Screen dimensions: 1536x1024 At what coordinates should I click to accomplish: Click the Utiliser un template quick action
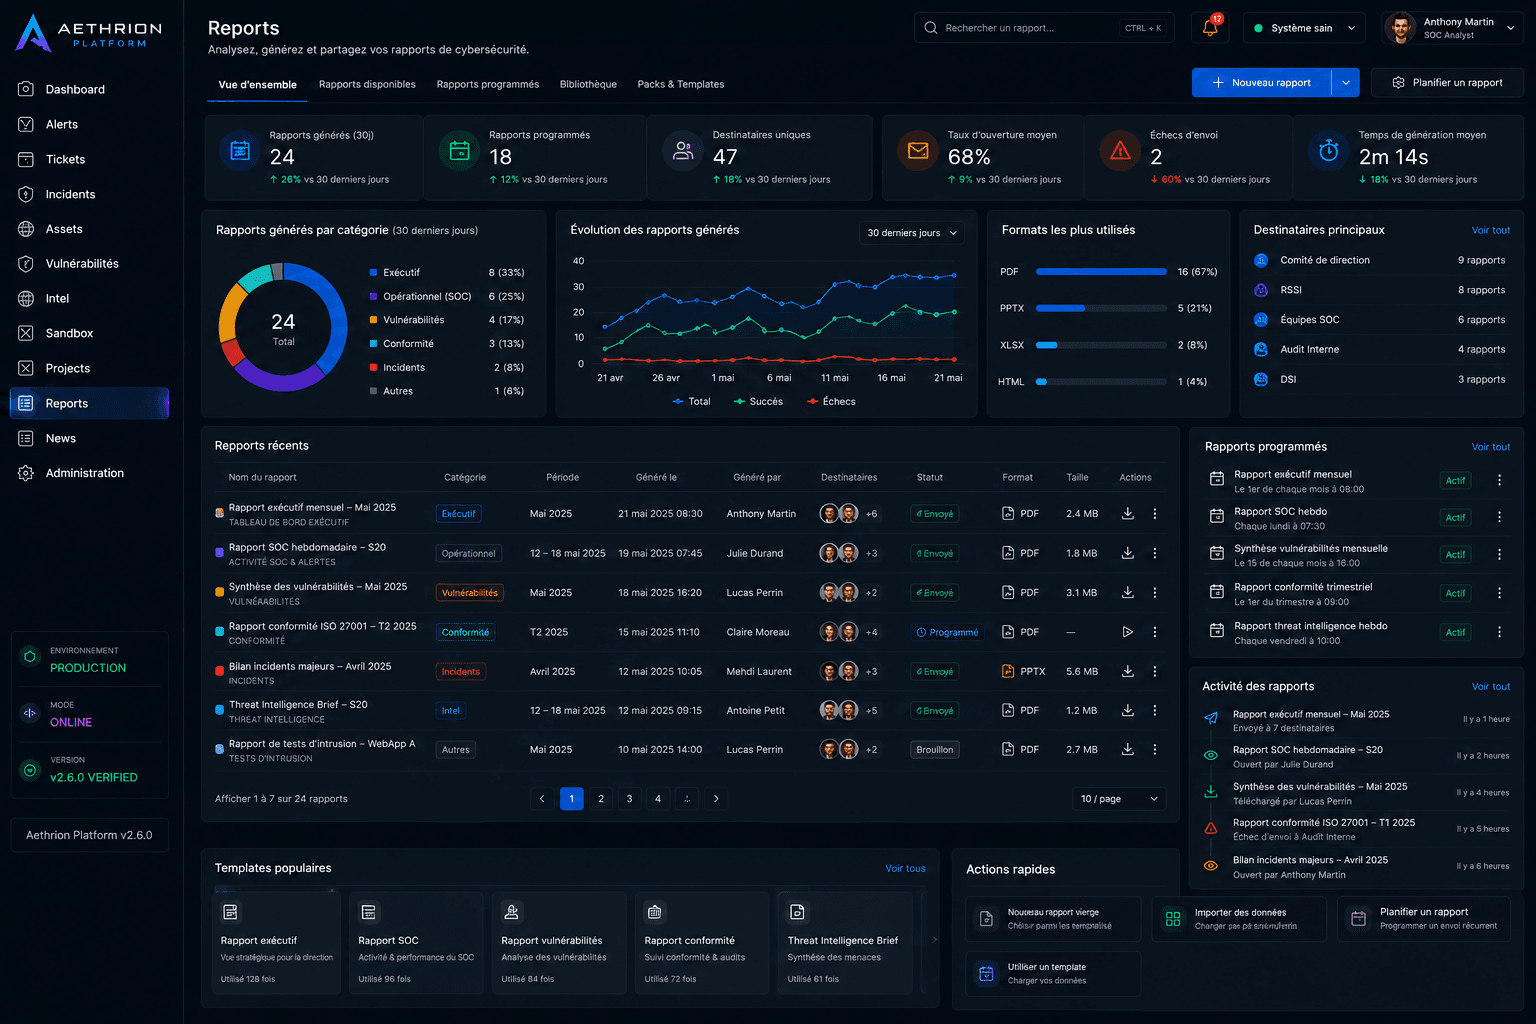tap(1053, 974)
